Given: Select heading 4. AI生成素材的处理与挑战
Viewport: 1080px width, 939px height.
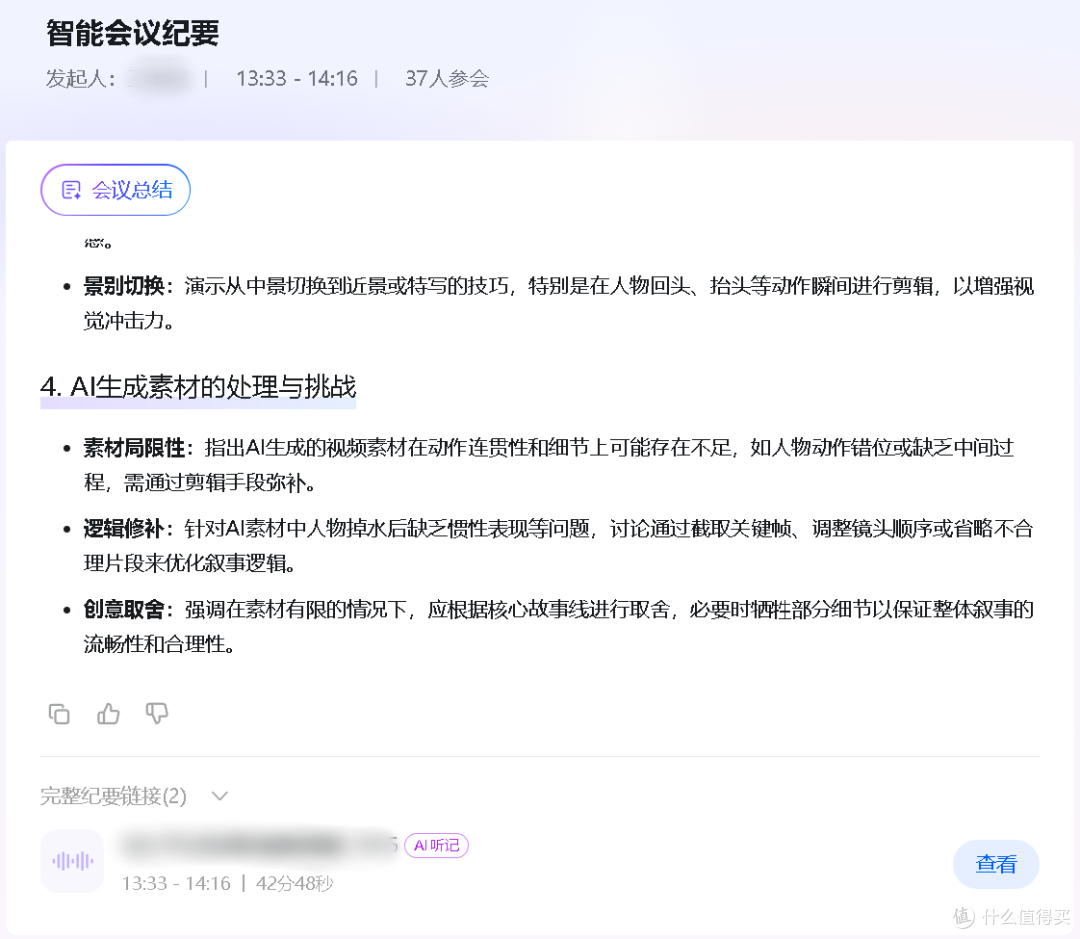Looking at the screenshot, I should tap(198, 387).
